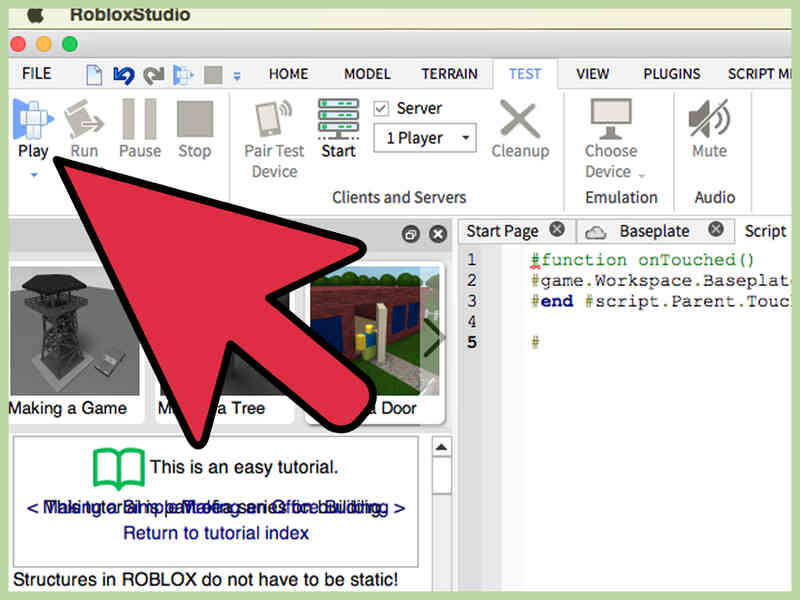Image resolution: width=800 pixels, height=600 pixels.
Task: Open the RobloxStudio app menu
Action: pyautogui.click(x=130, y=14)
